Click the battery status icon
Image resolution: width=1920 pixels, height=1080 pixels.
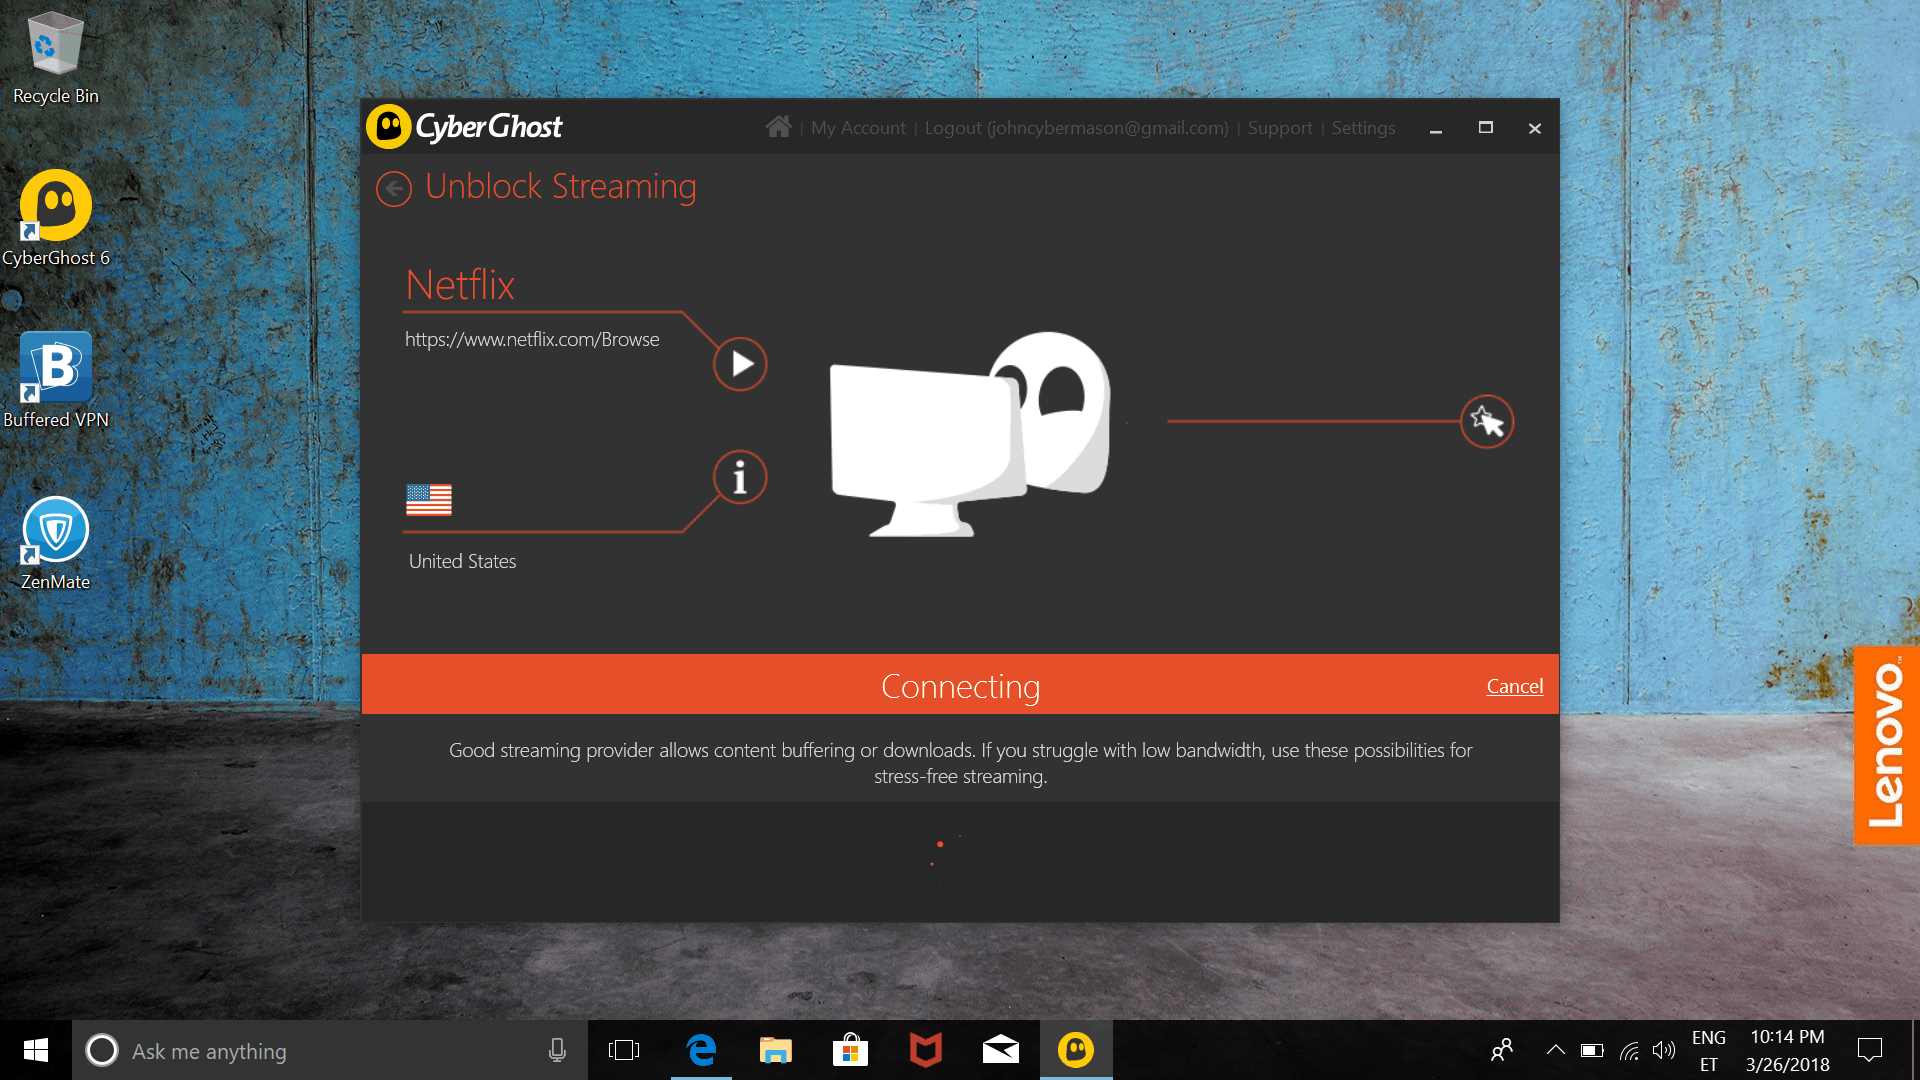click(x=1592, y=1050)
